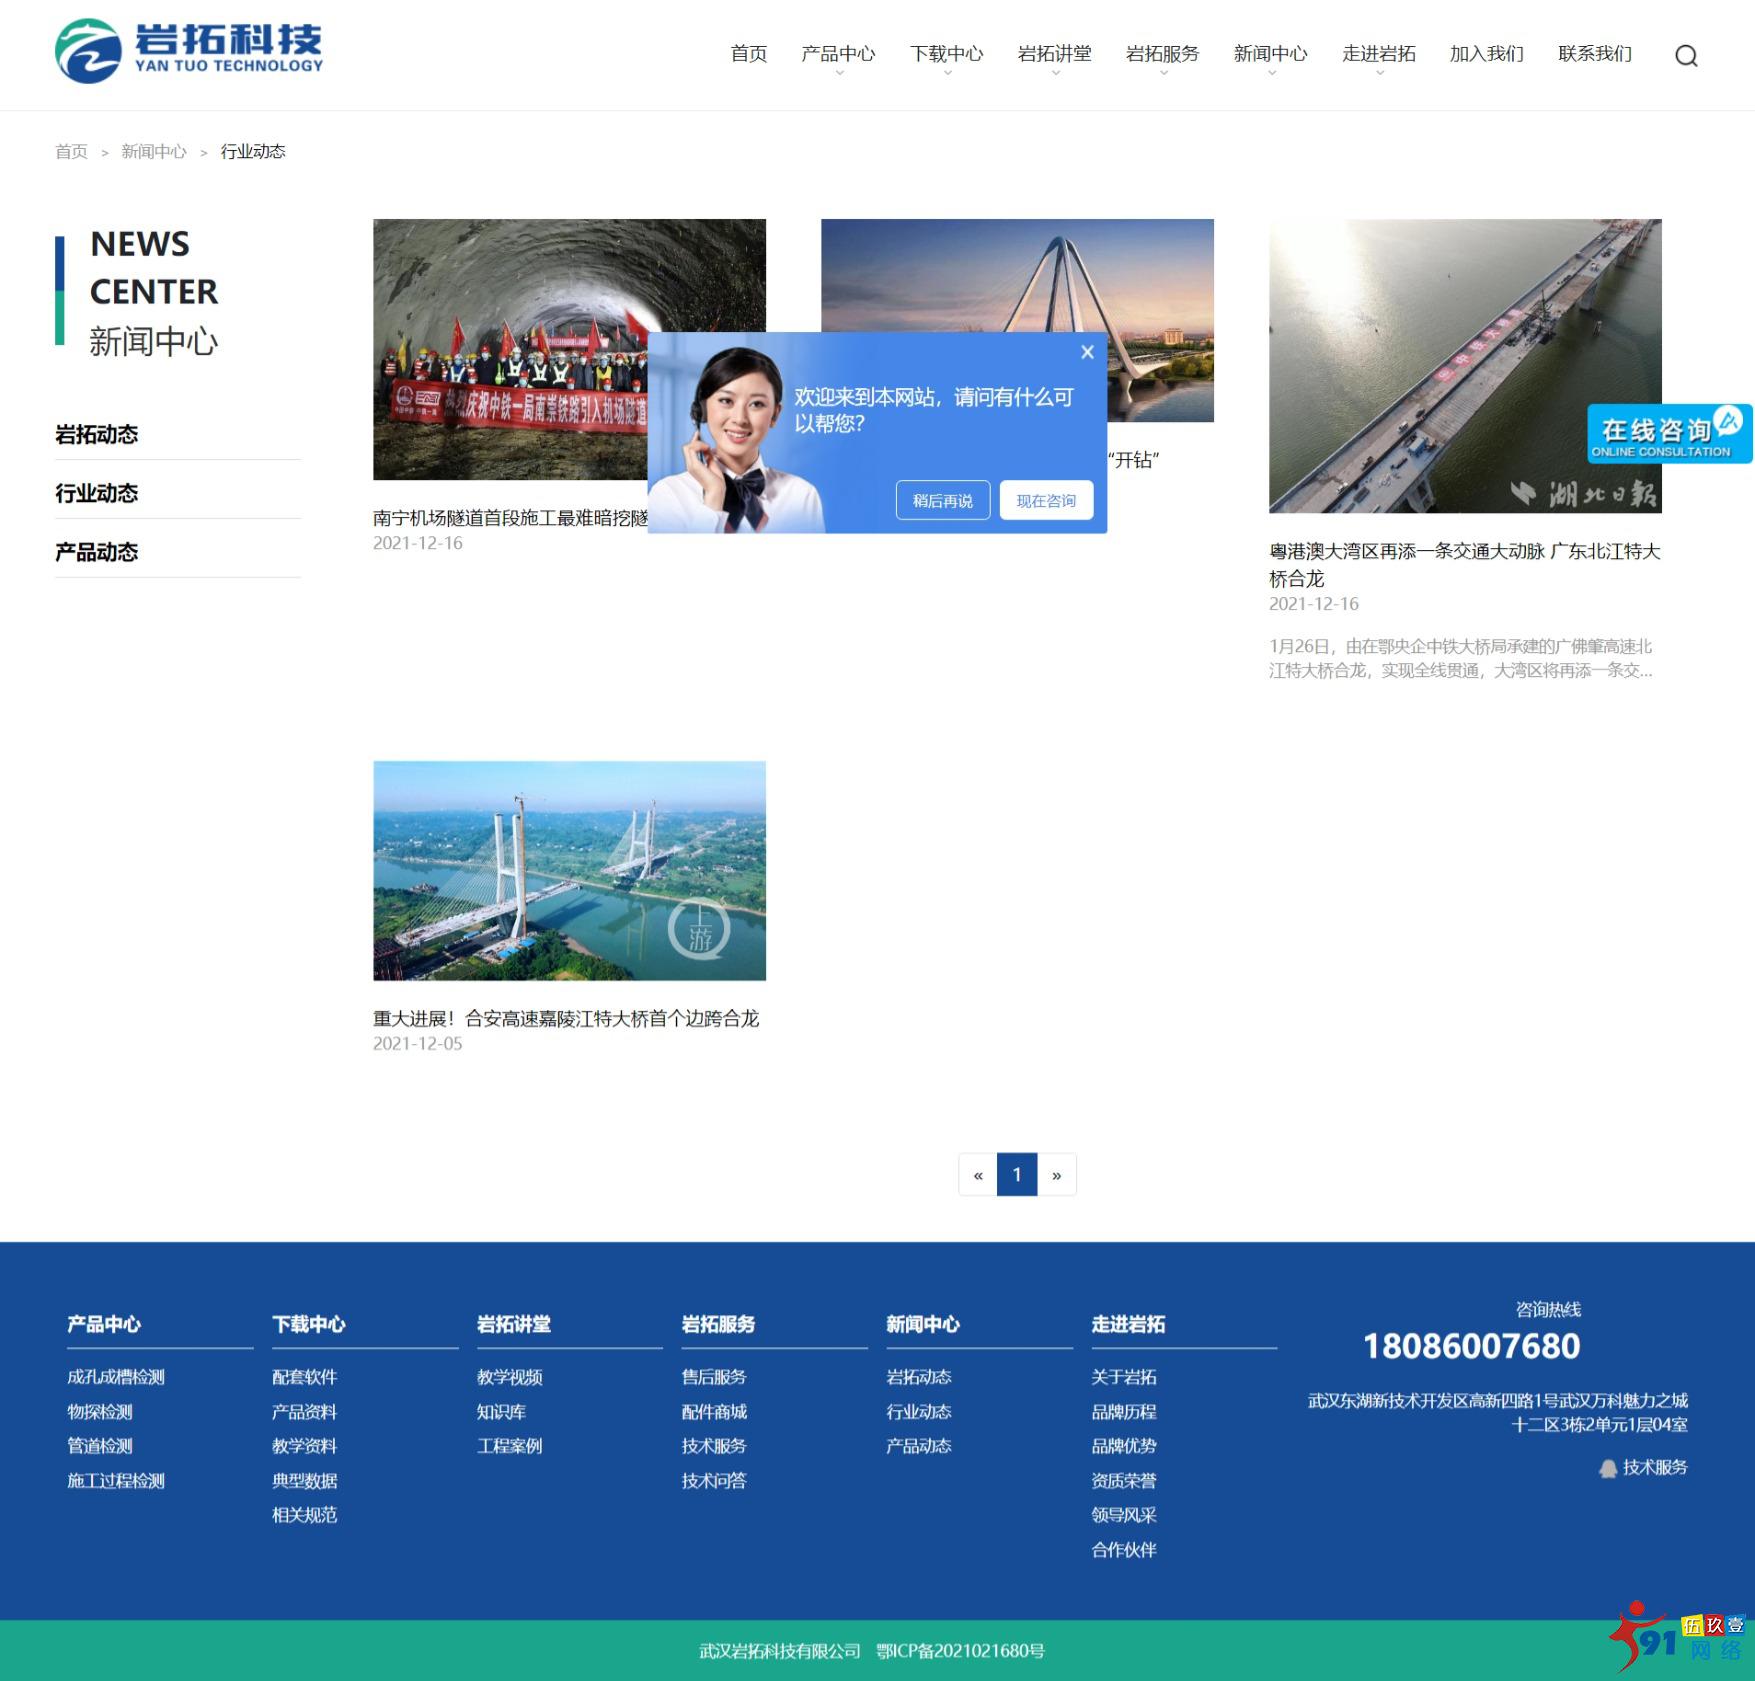This screenshot has height=1681, width=1755.
Task: Click the 现在咨询 button
Action: pos(1045,500)
